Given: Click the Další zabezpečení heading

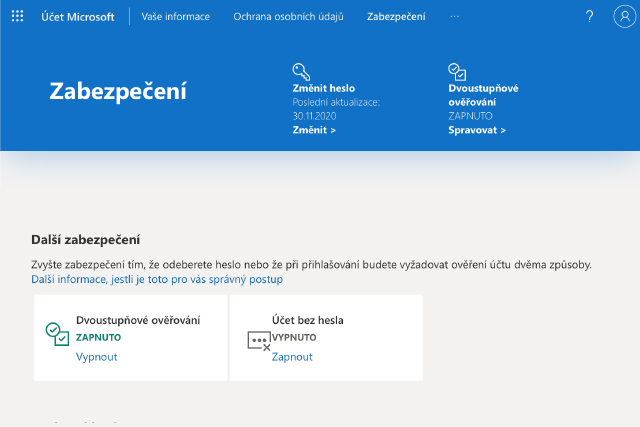Looking at the screenshot, I should coord(85,240).
